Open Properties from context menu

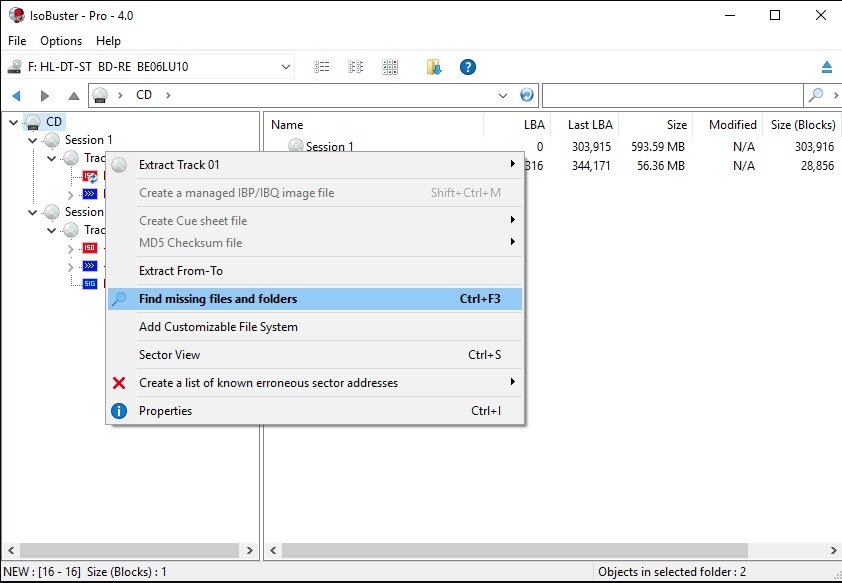pos(315,411)
